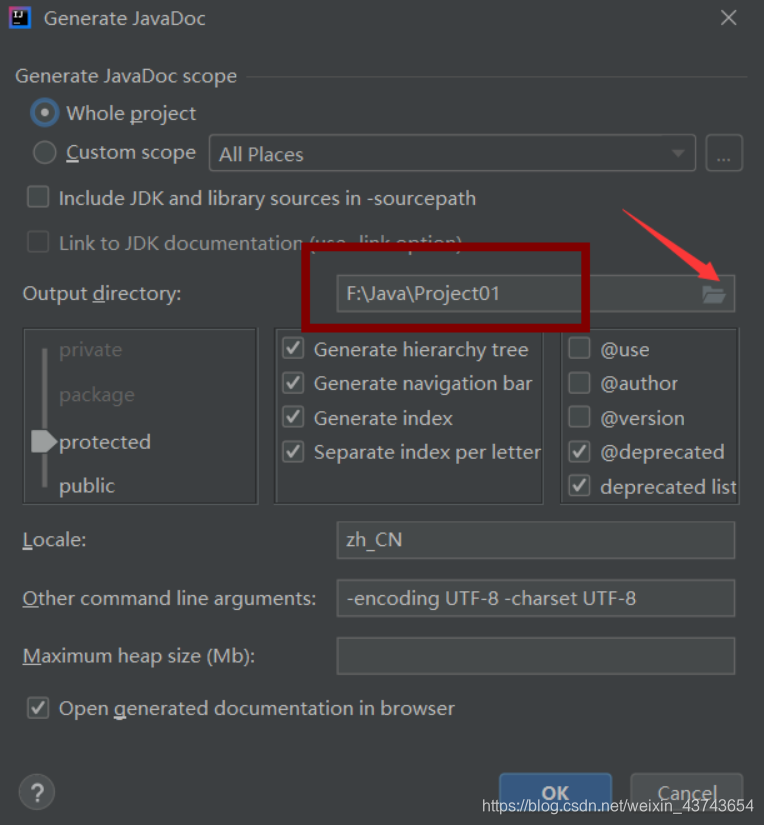This screenshot has height=825, width=764.
Task: Uncheck Generate hierarchy tree
Action: 293,349
